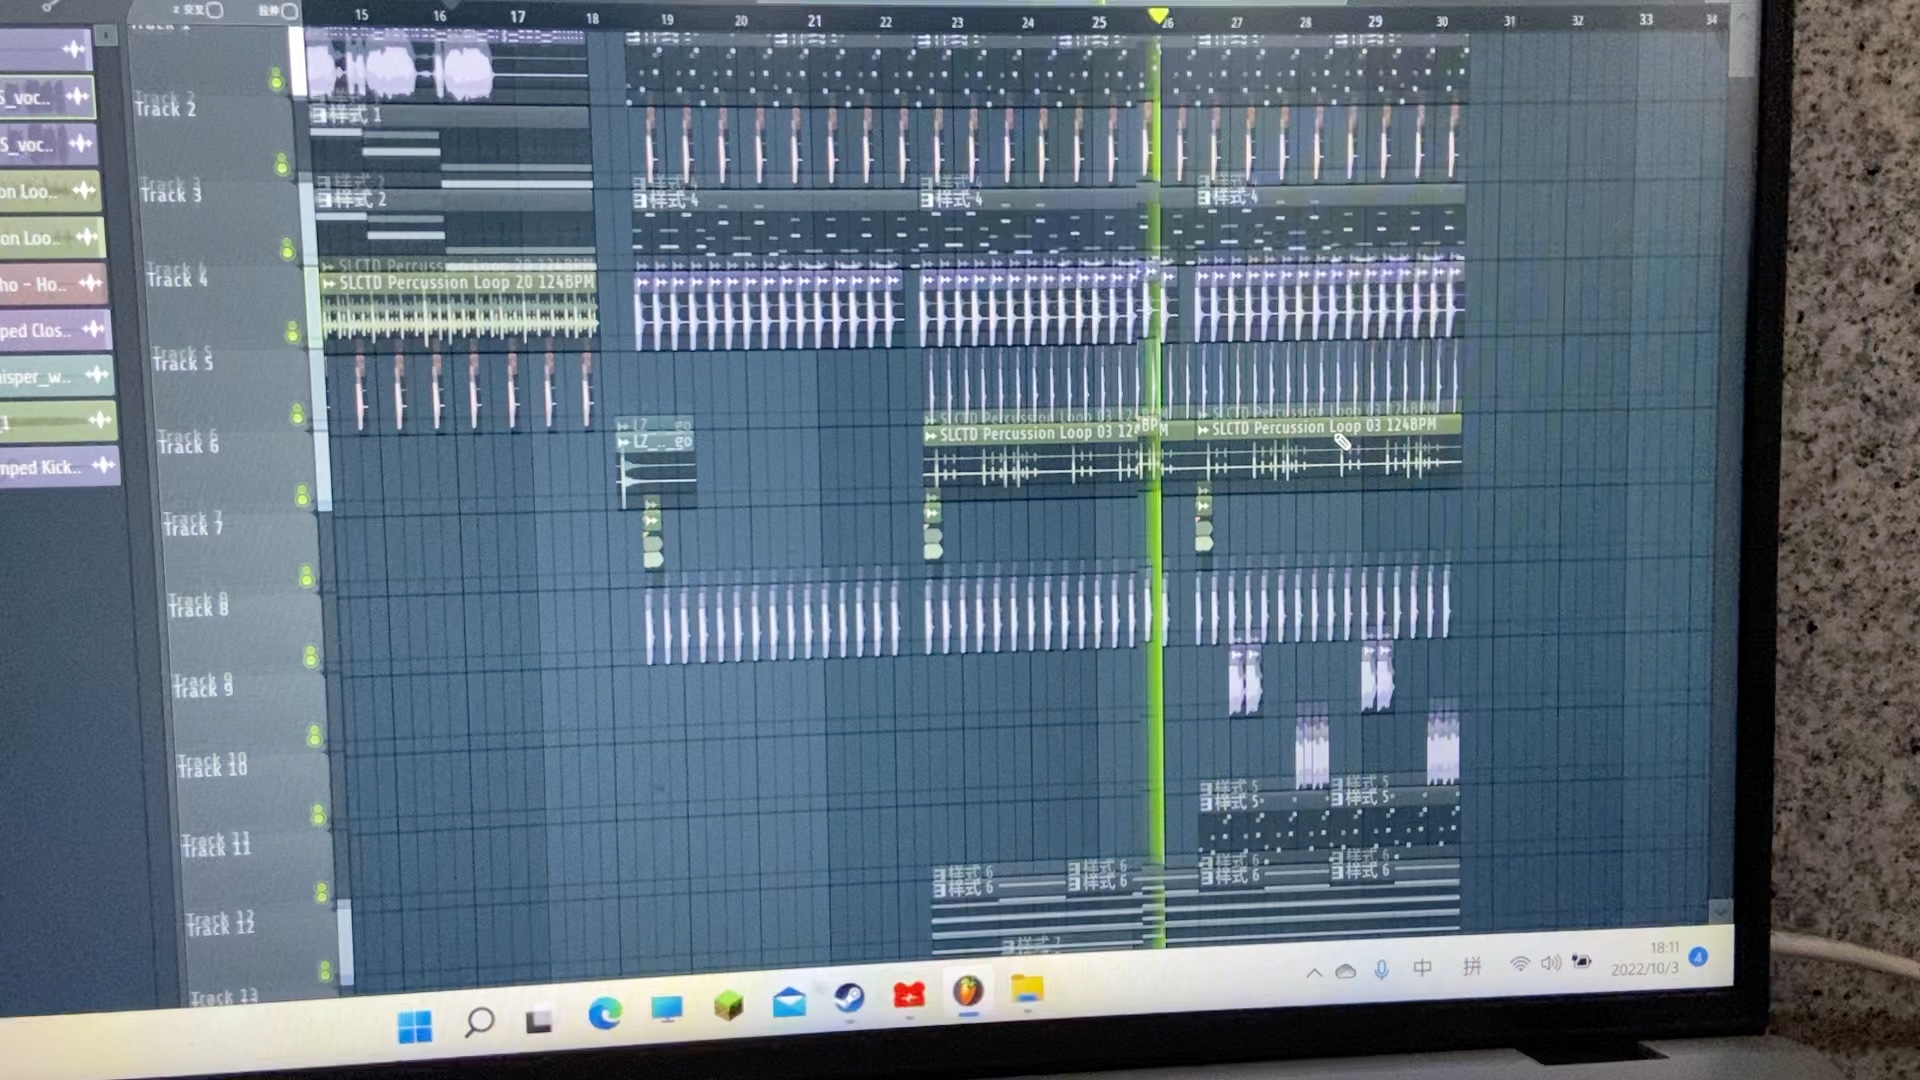Click the 中 input language indicator
Screen dimensions: 1920x1080
pyautogui.click(x=1422, y=967)
